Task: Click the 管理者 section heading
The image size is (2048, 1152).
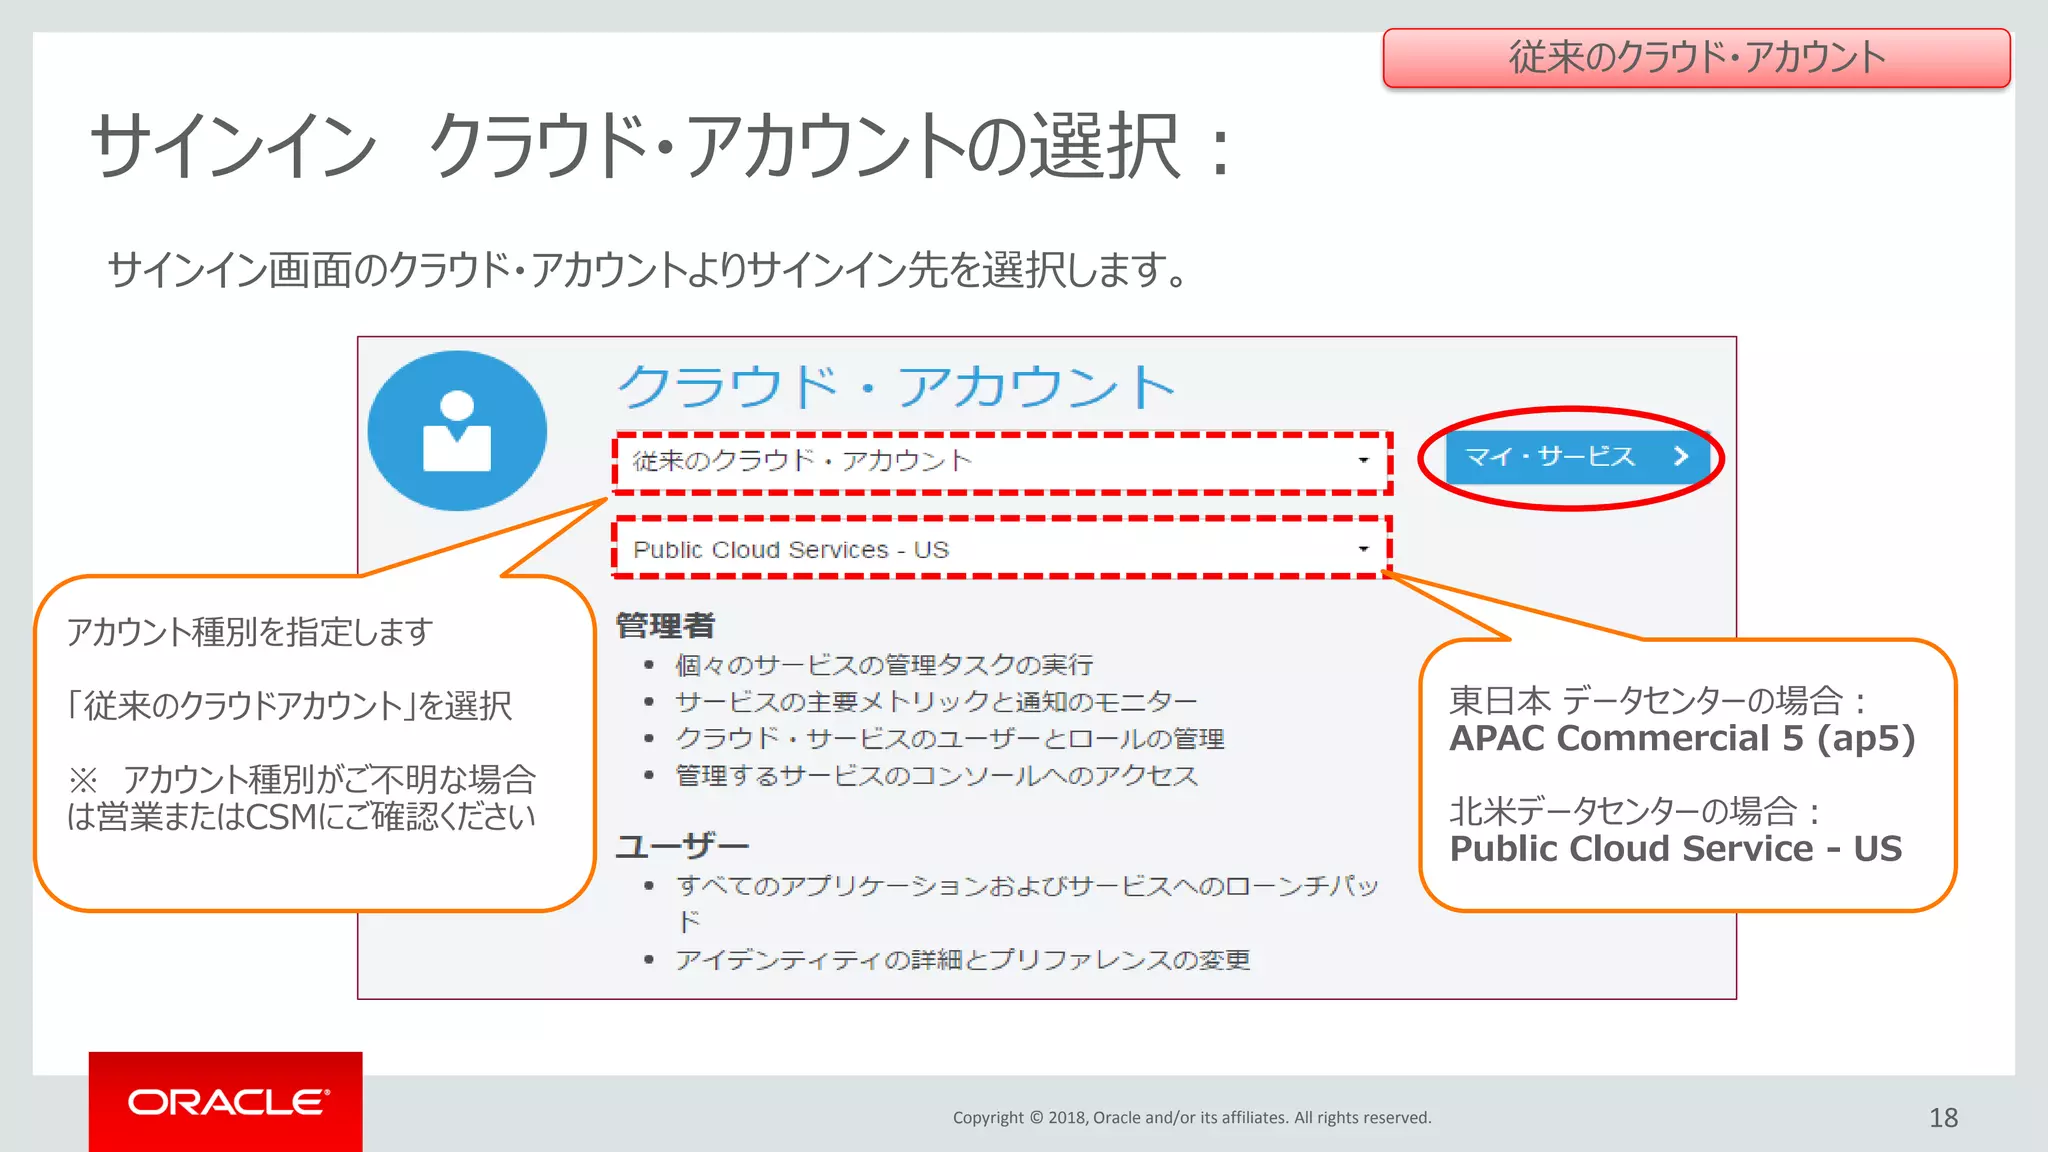Action: [x=665, y=626]
